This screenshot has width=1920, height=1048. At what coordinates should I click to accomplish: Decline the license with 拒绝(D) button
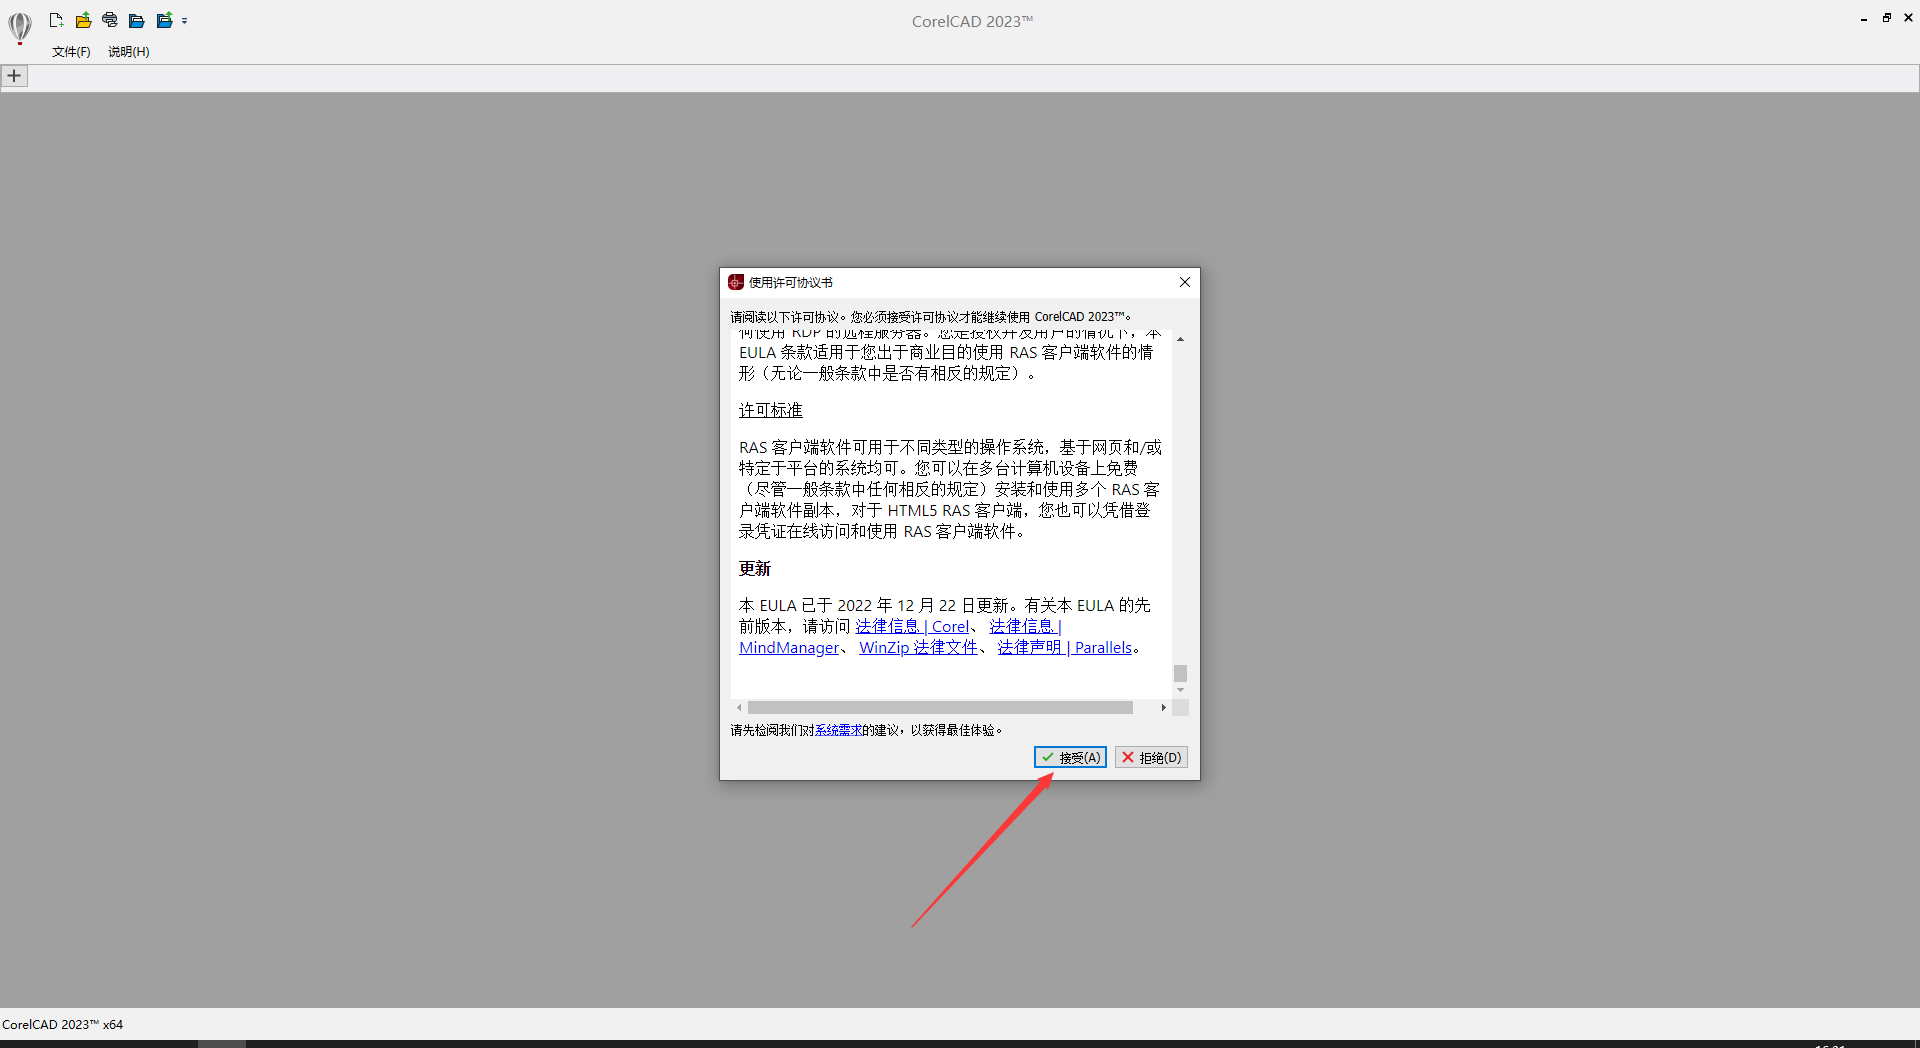pos(1151,757)
